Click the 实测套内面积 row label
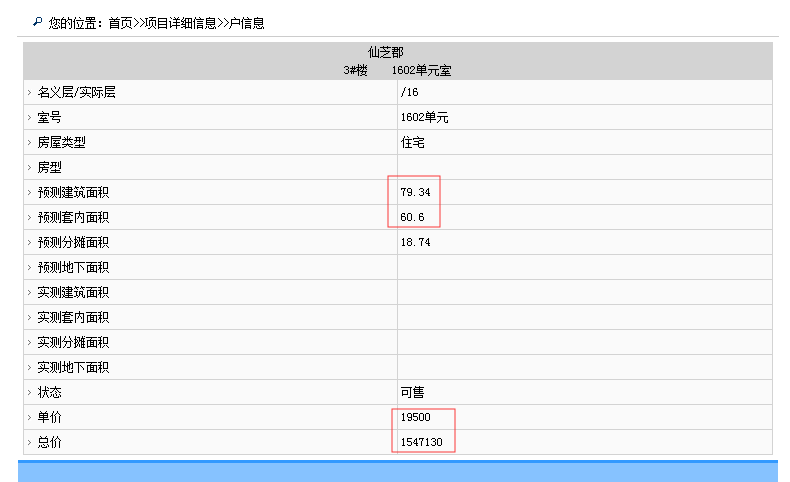The height and width of the screenshot is (482, 790). click(x=74, y=317)
